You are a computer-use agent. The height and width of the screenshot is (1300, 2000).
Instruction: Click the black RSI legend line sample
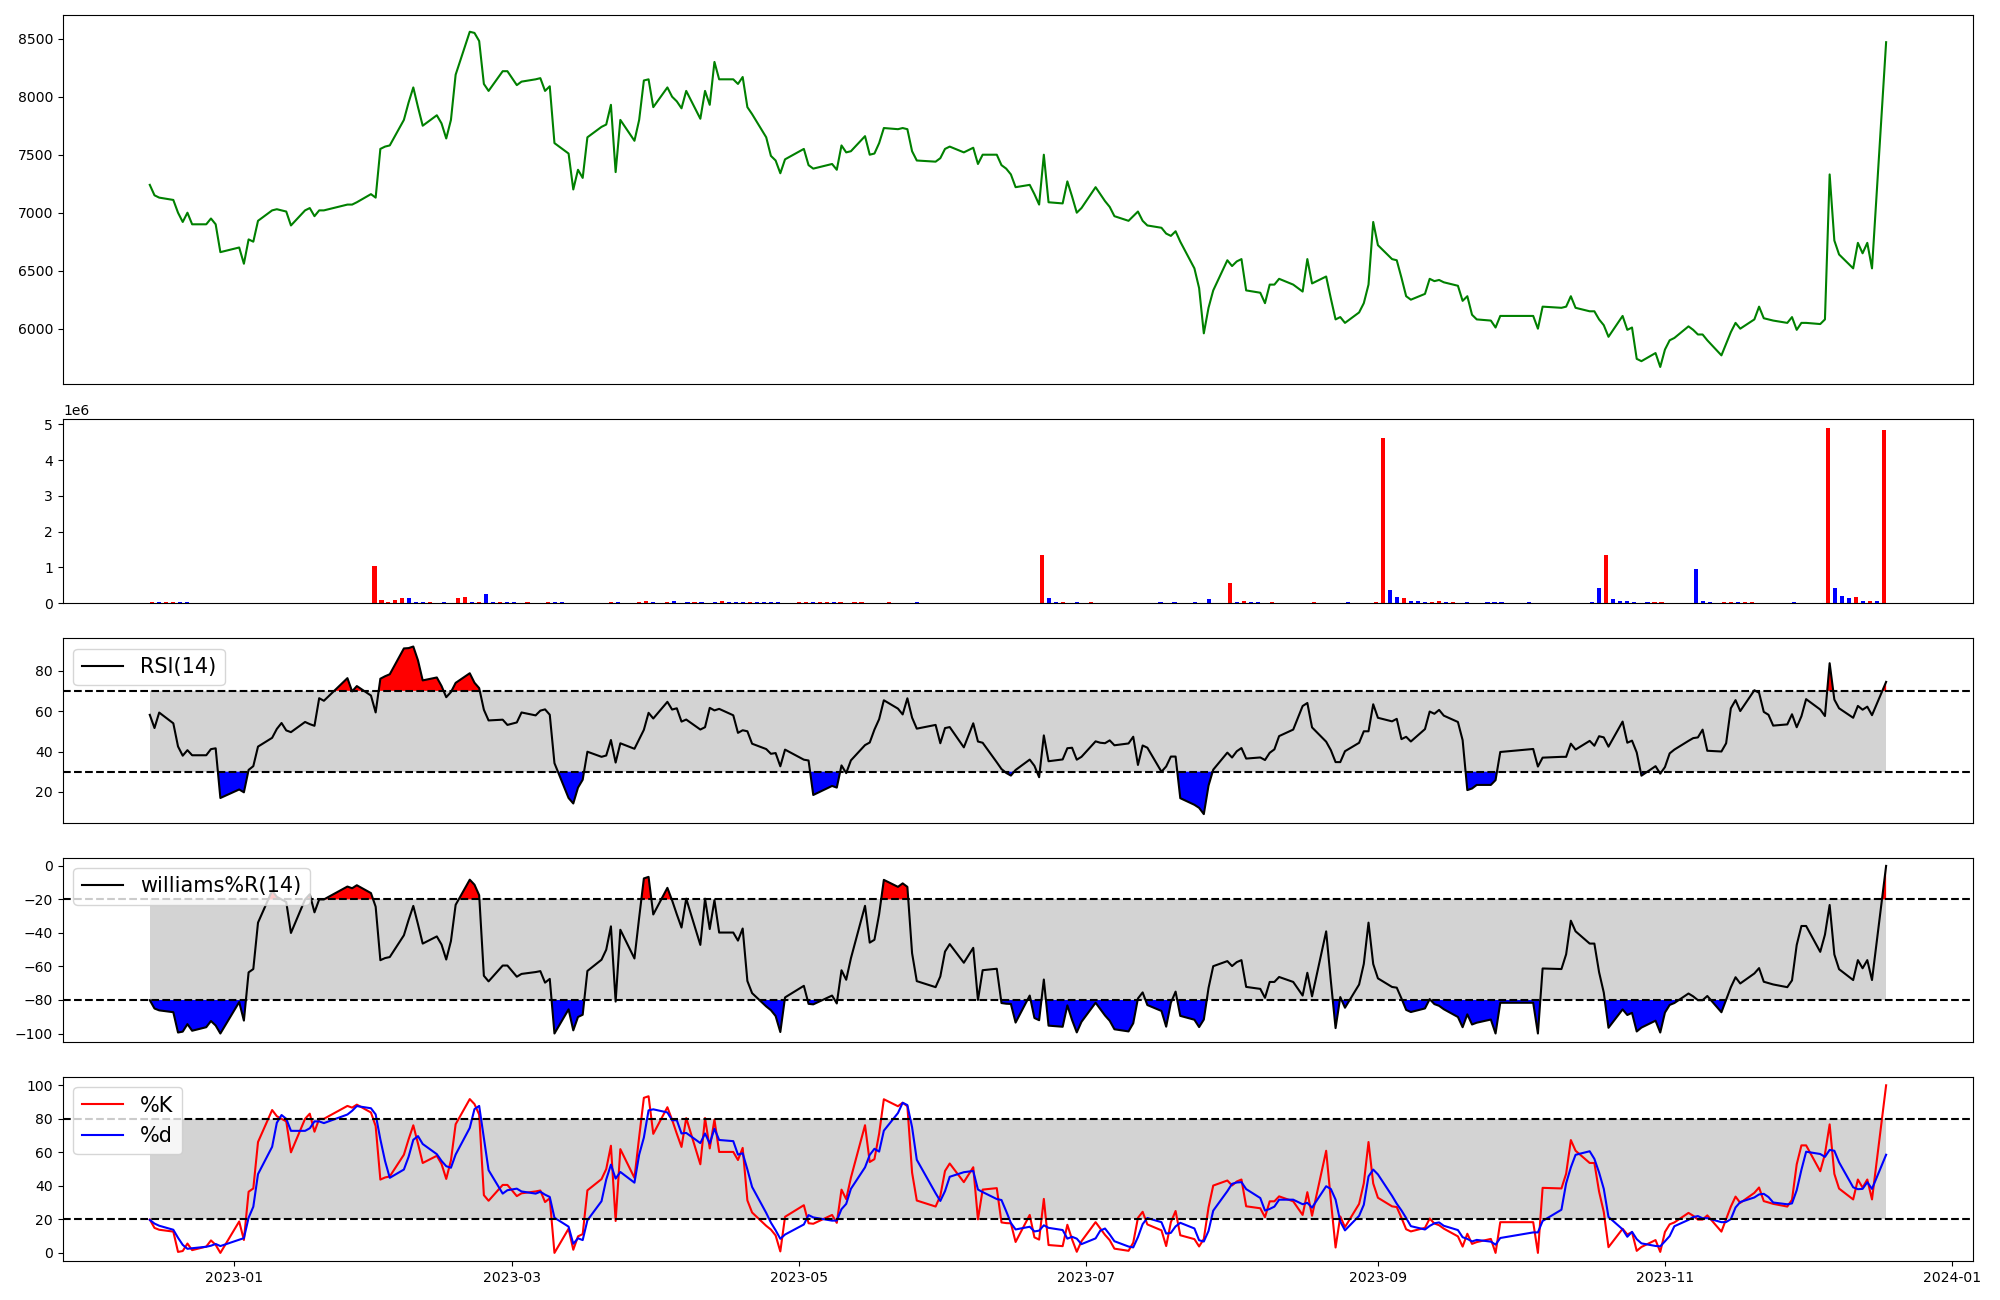click(103, 666)
